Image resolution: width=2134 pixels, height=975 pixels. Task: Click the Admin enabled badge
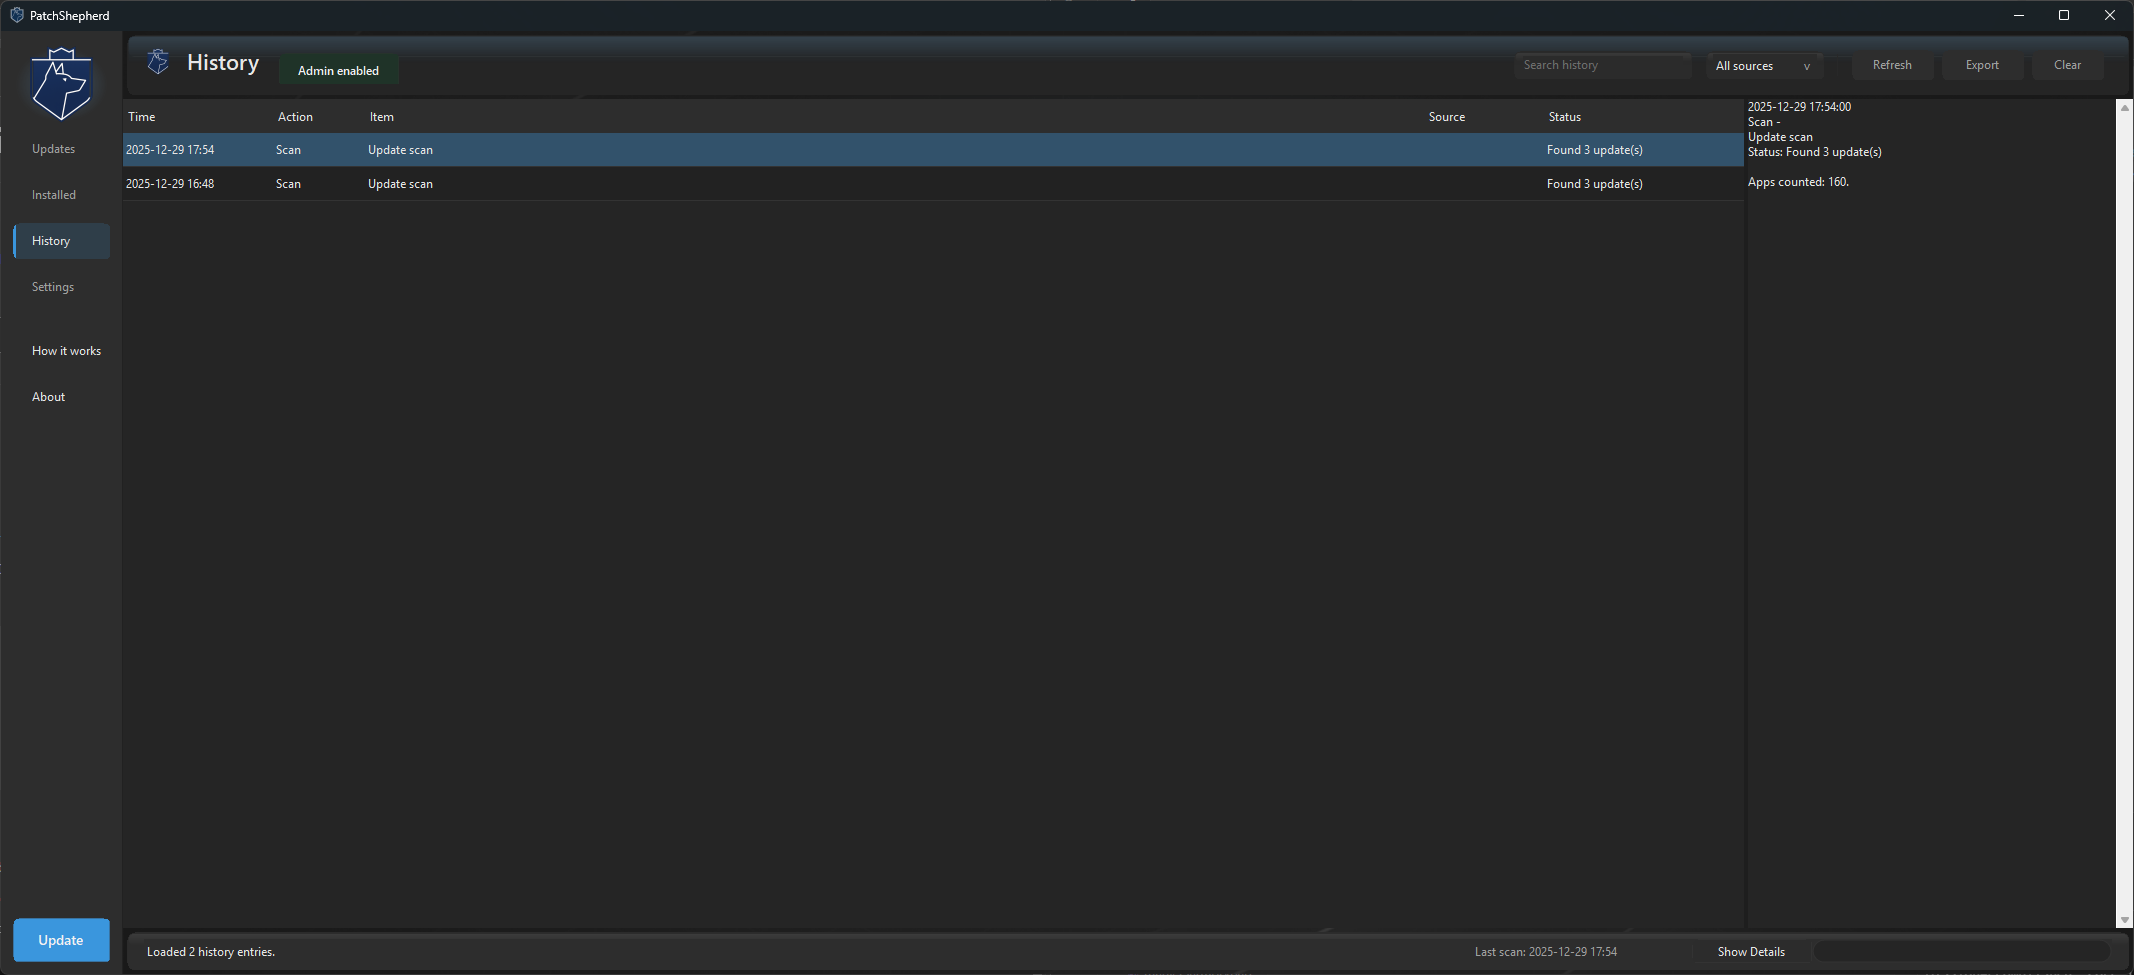coord(338,70)
